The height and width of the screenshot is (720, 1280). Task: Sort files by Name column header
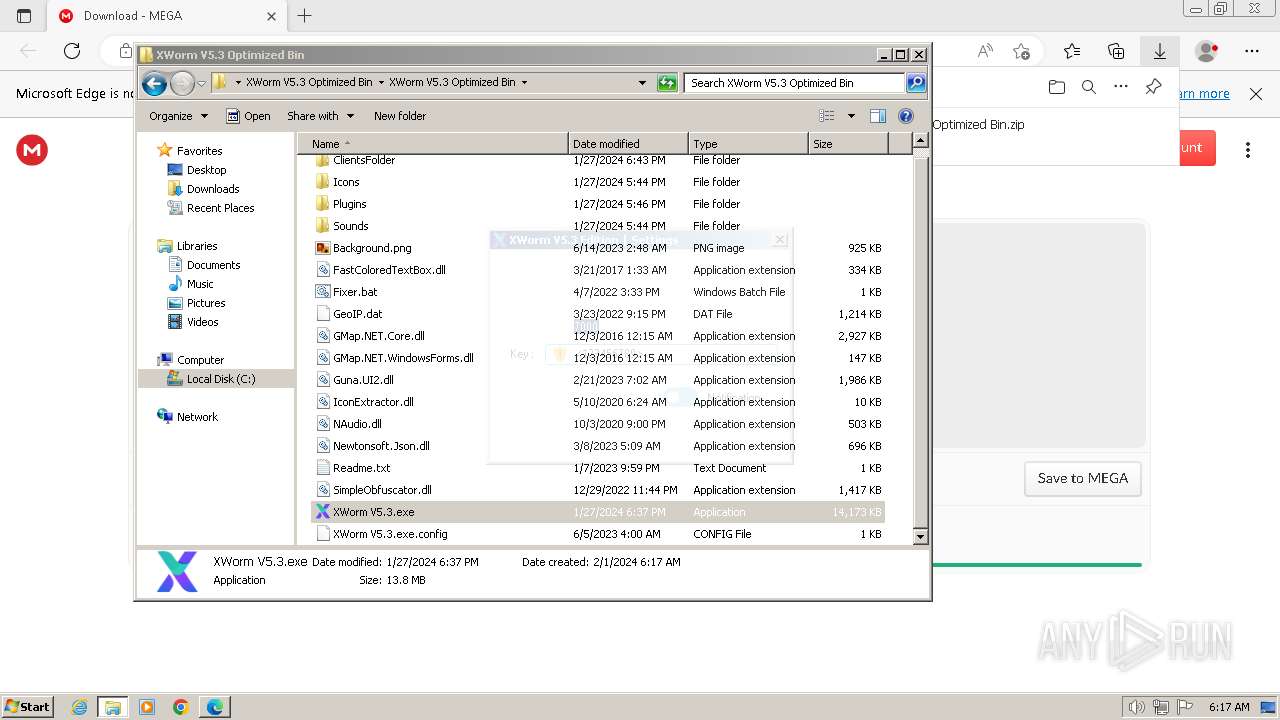click(x=433, y=144)
